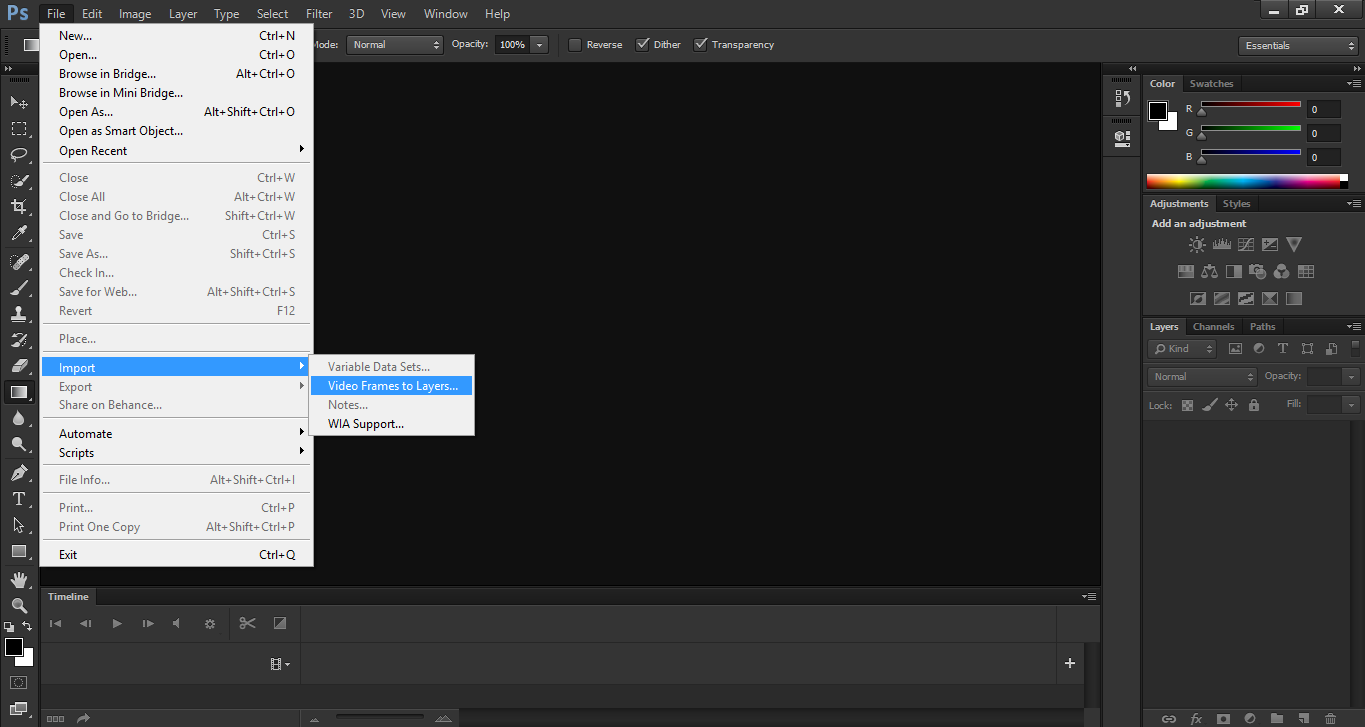Open the Essentials workspace dropdown
Image resolution: width=1365 pixels, height=727 pixels.
pyautogui.click(x=1297, y=45)
